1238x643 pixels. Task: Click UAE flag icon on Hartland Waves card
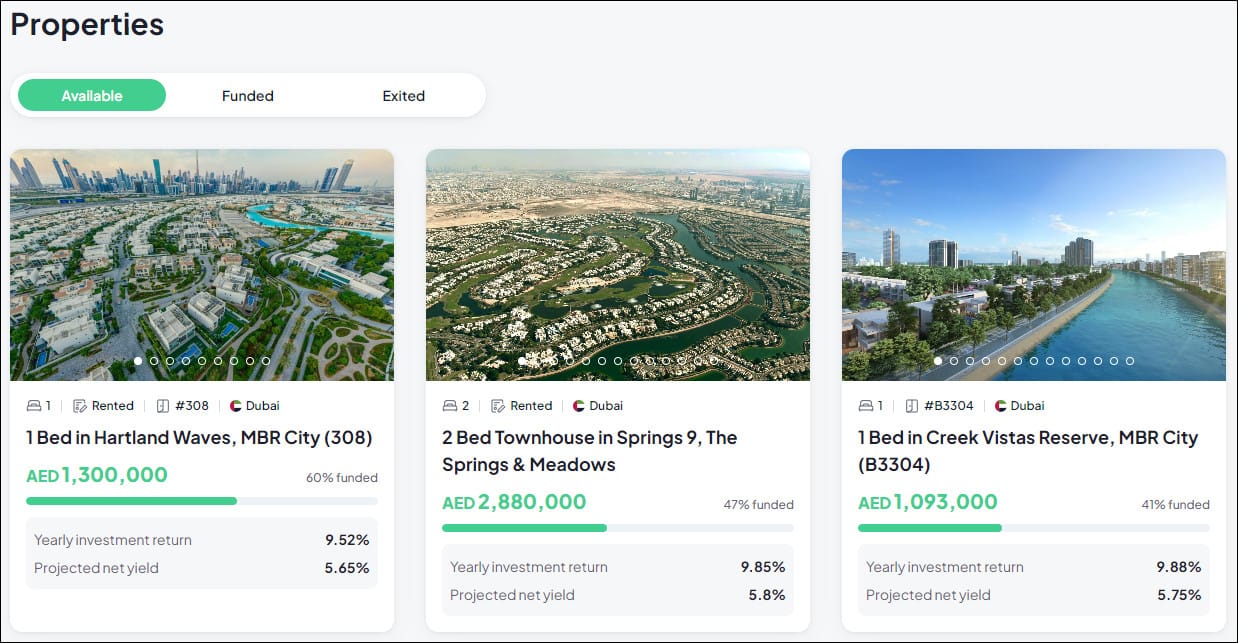click(x=236, y=406)
